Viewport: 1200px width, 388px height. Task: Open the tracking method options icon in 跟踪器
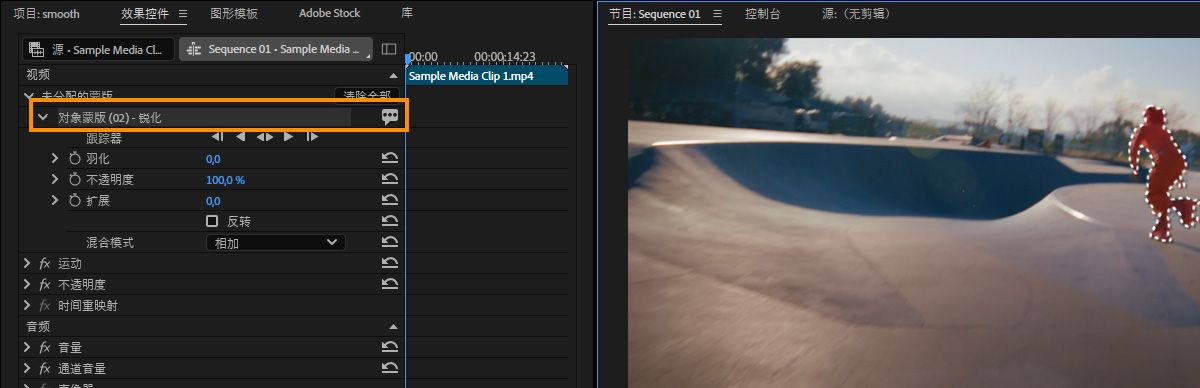pos(264,137)
